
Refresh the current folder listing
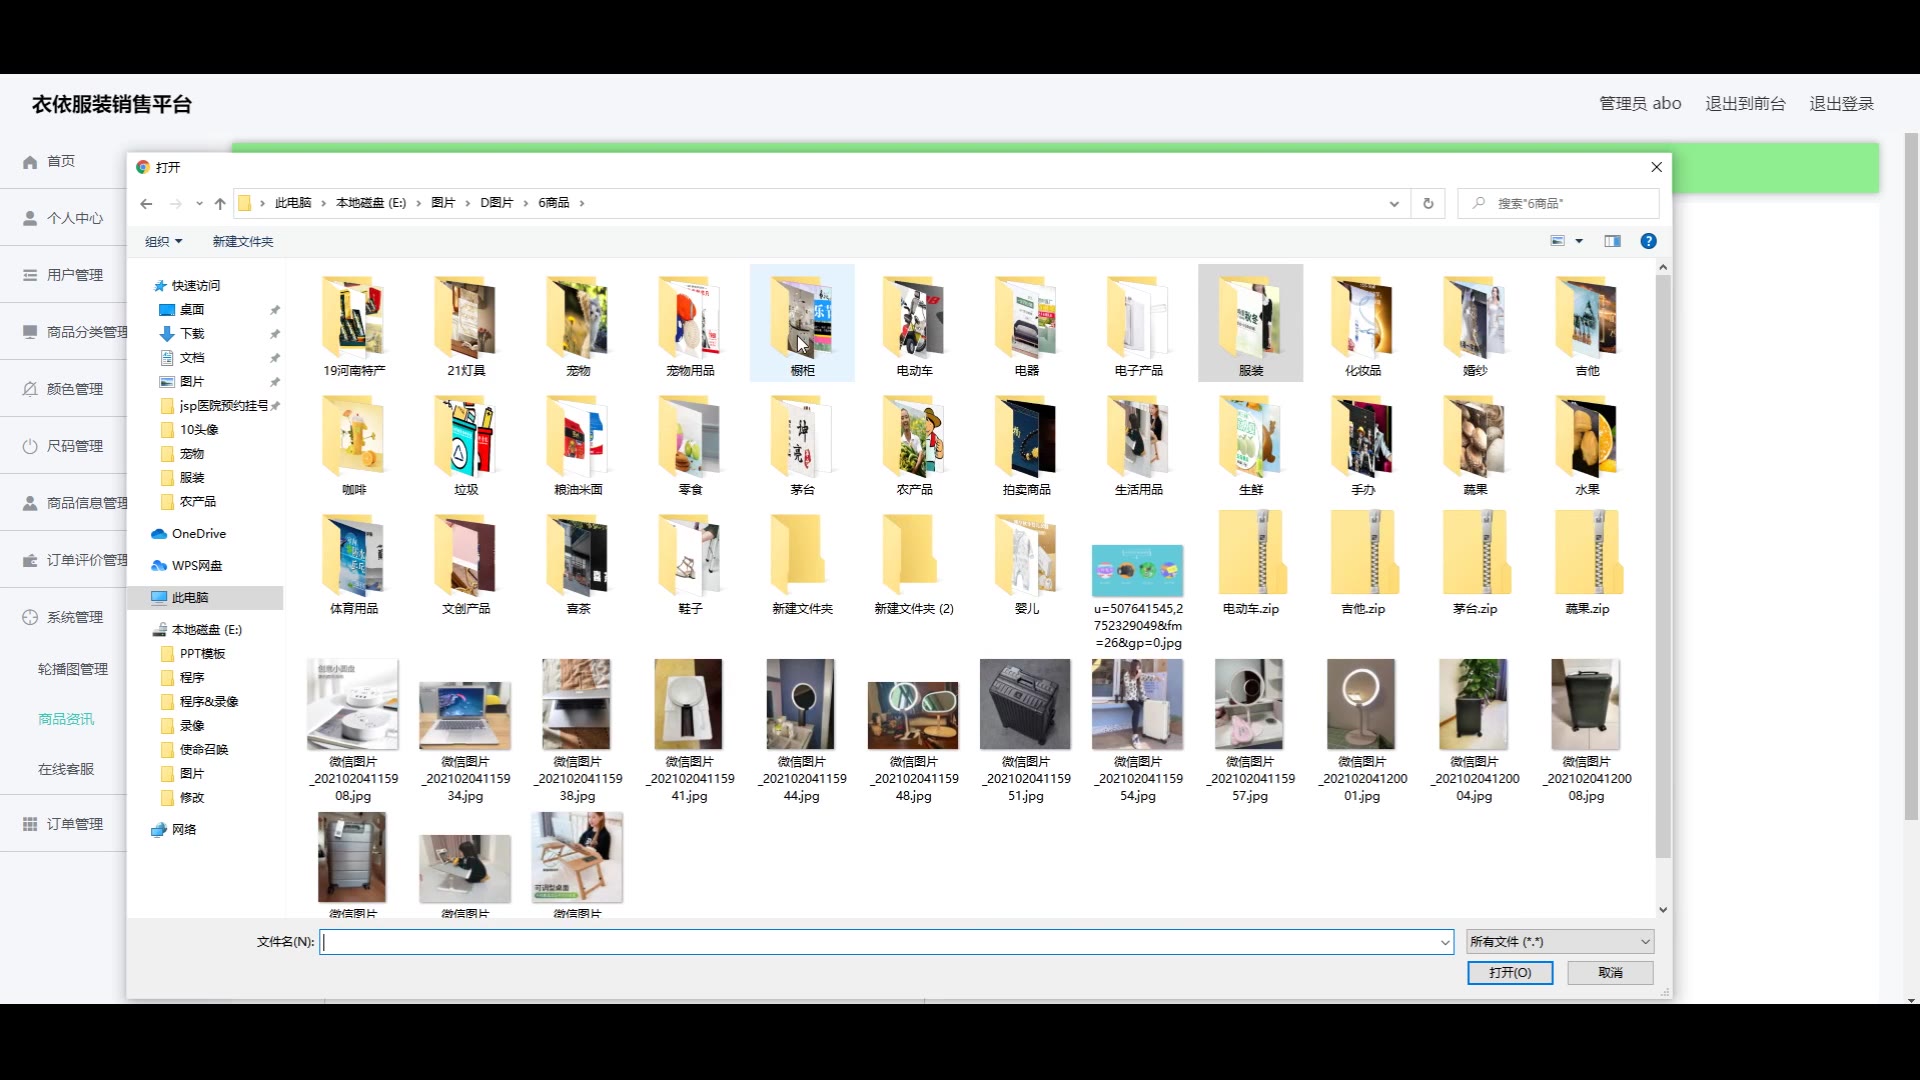(1428, 203)
